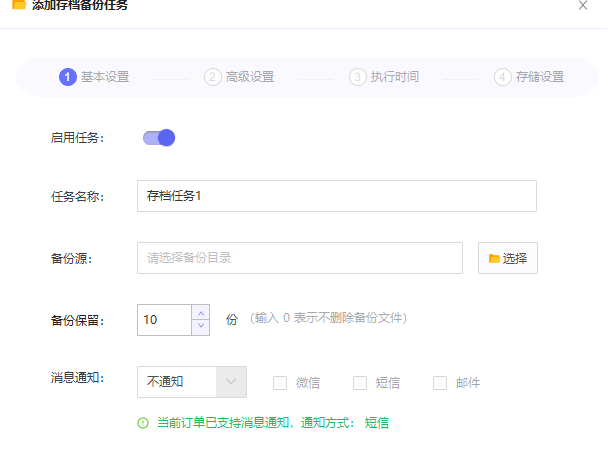Viewport: 610px width, 456px height.
Task: Click the green info icon
Action: tap(143, 423)
